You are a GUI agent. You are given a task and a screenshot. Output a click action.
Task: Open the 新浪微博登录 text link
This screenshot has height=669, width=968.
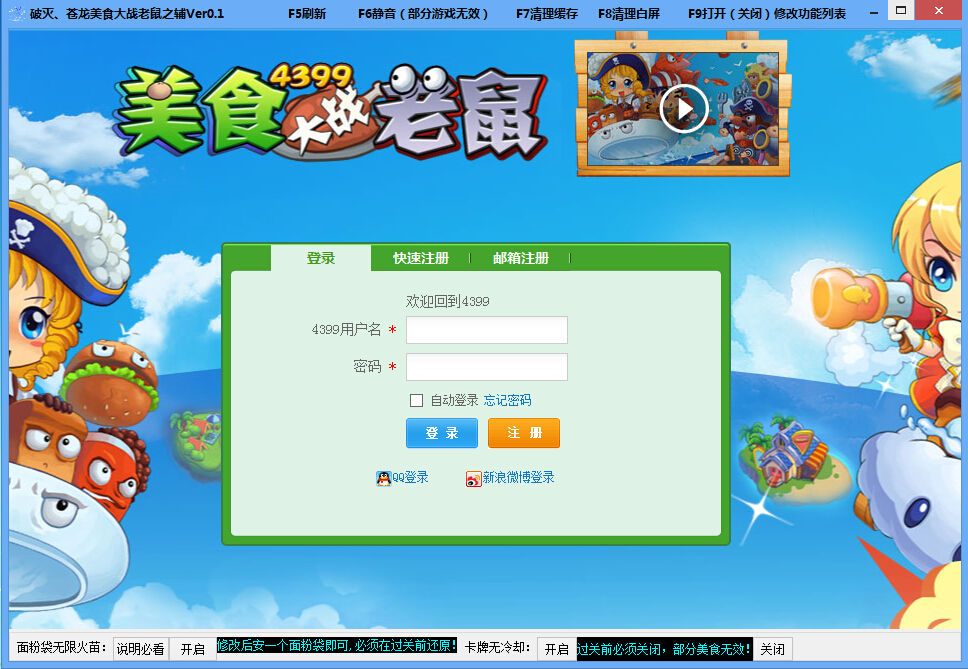[519, 478]
